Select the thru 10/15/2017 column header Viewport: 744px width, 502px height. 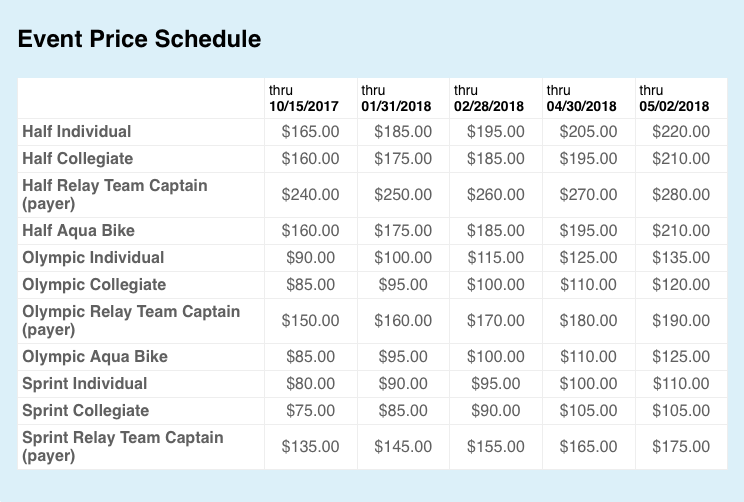click(x=303, y=98)
